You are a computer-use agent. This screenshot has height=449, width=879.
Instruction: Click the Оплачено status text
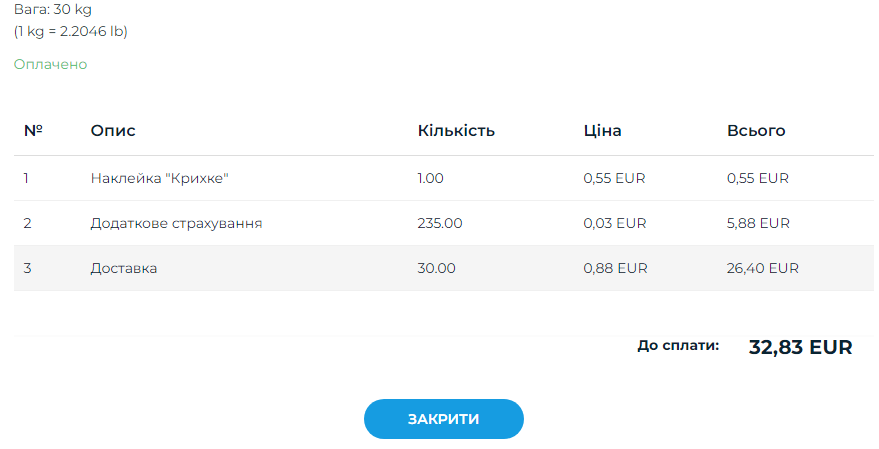pos(50,64)
